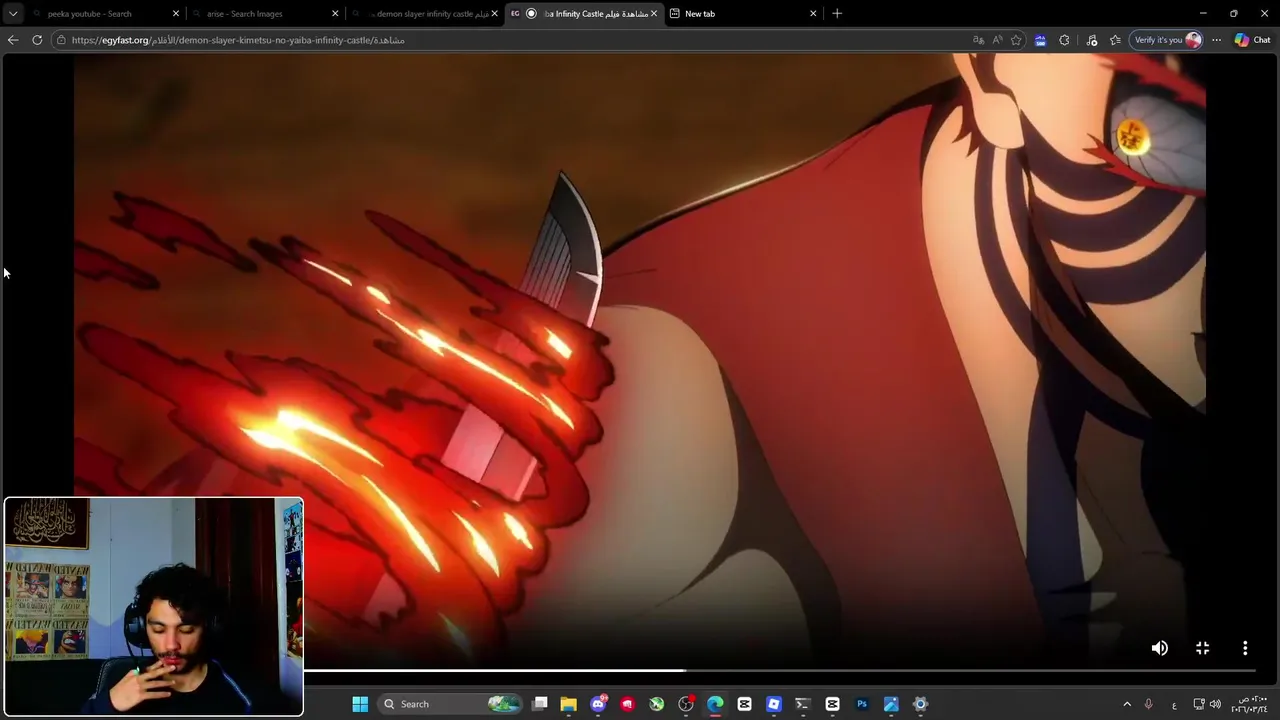Close the 'arise - Search Images' tab
The width and height of the screenshot is (1280, 720).
[335, 14]
